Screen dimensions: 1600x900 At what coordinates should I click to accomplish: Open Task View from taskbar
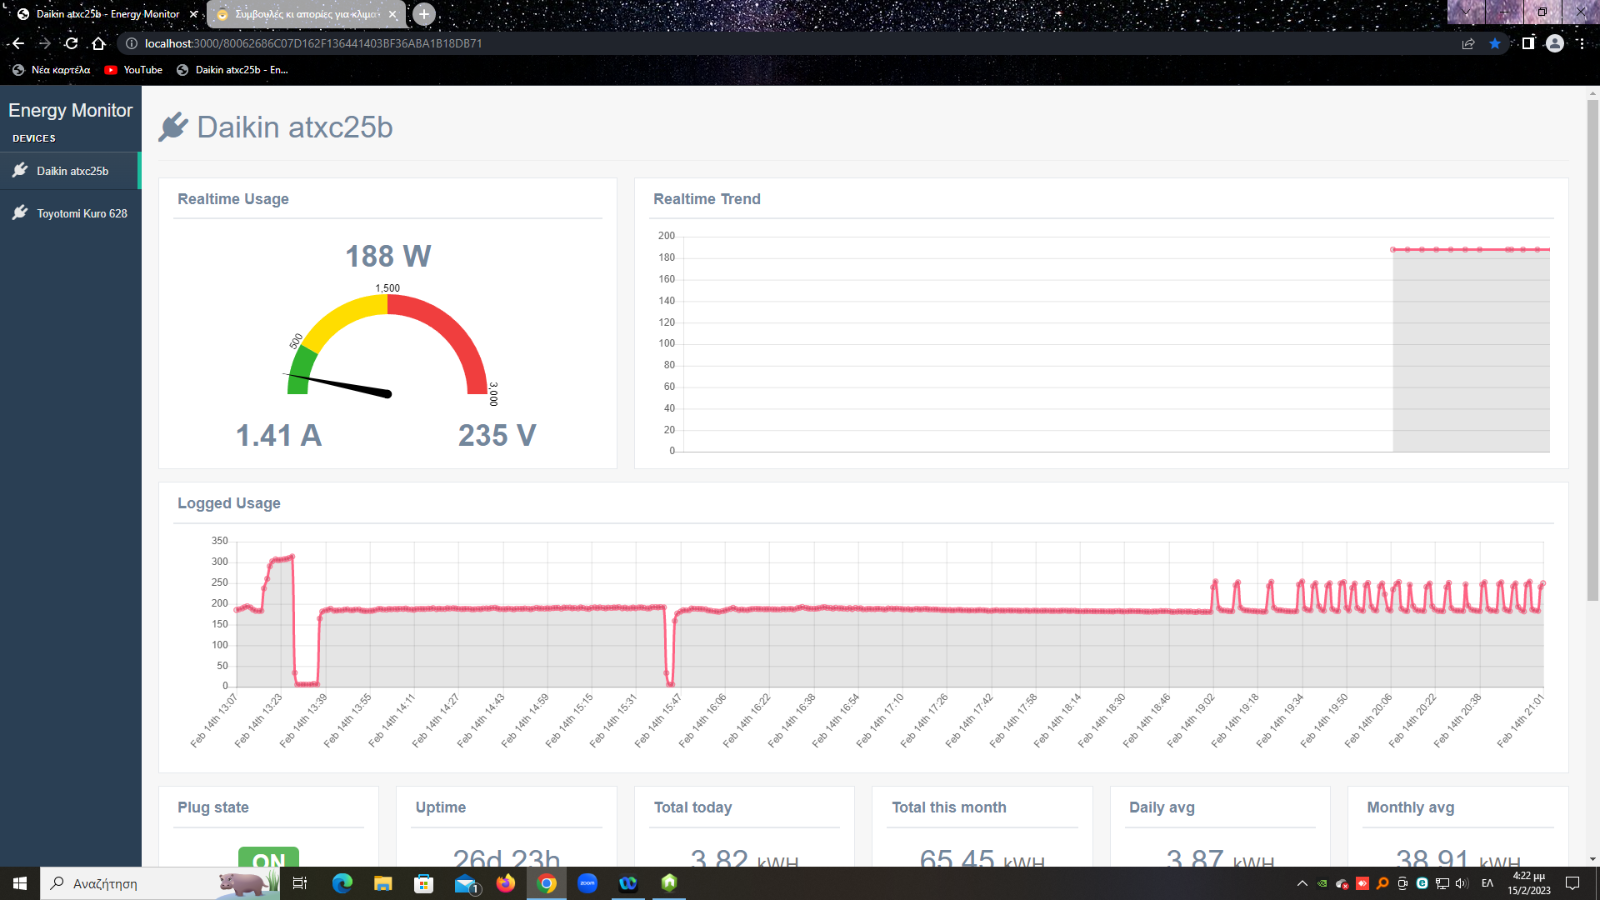pos(299,883)
